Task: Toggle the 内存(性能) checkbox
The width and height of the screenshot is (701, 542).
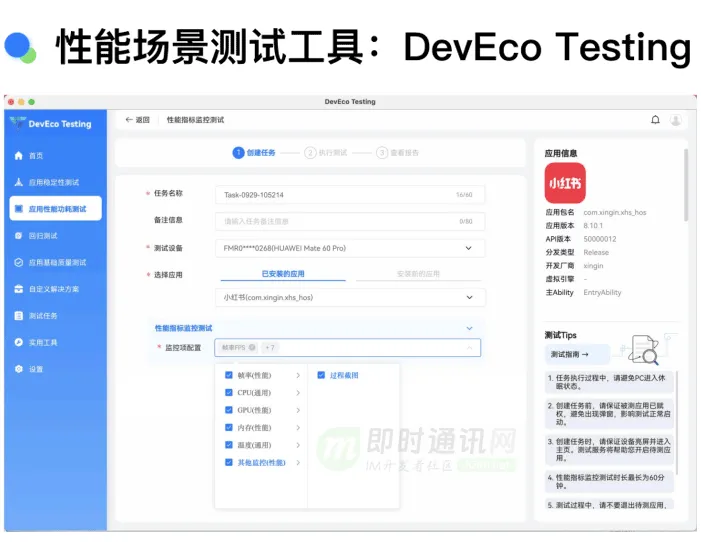Action: (x=229, y=428)
